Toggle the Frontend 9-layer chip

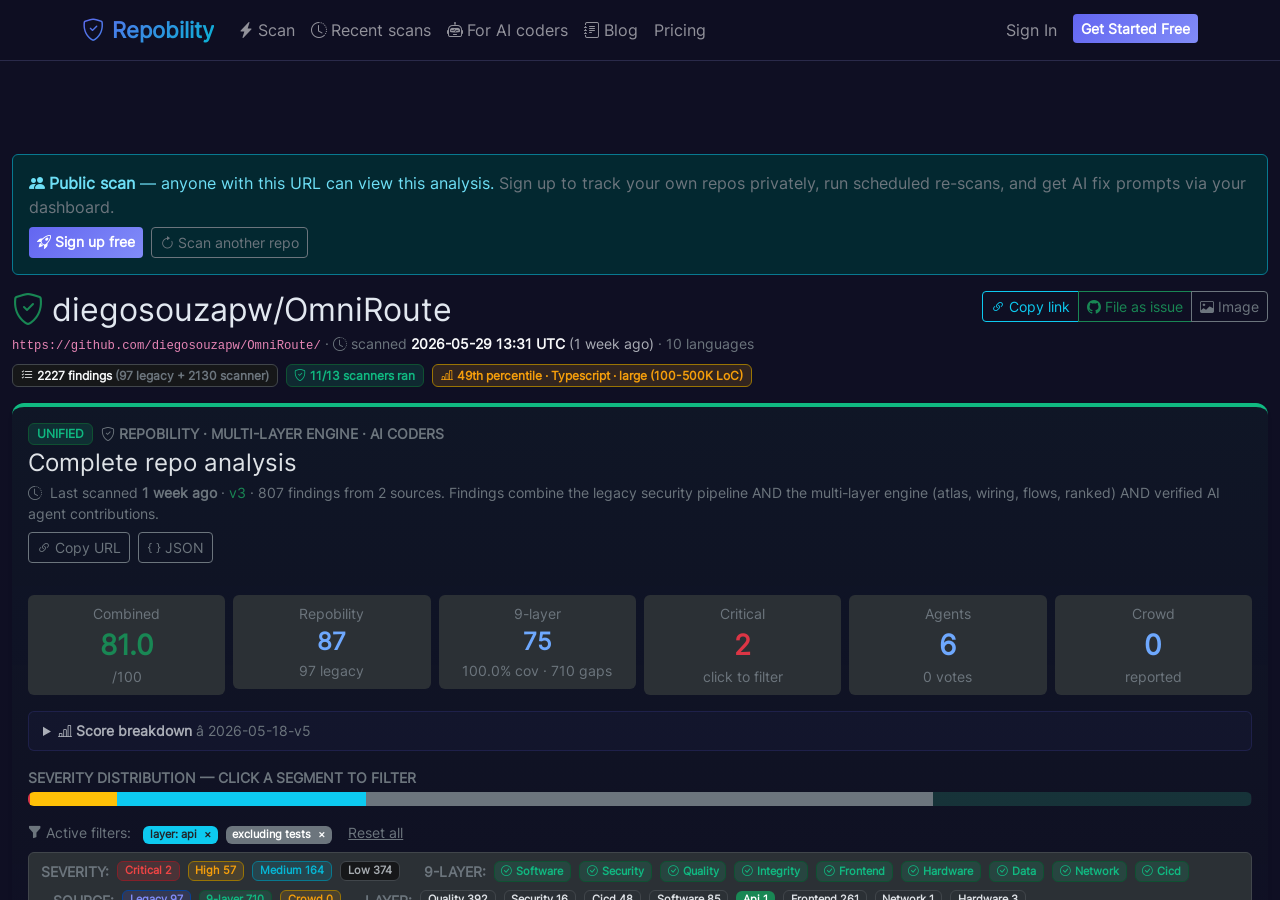click(x=854, y=871)
